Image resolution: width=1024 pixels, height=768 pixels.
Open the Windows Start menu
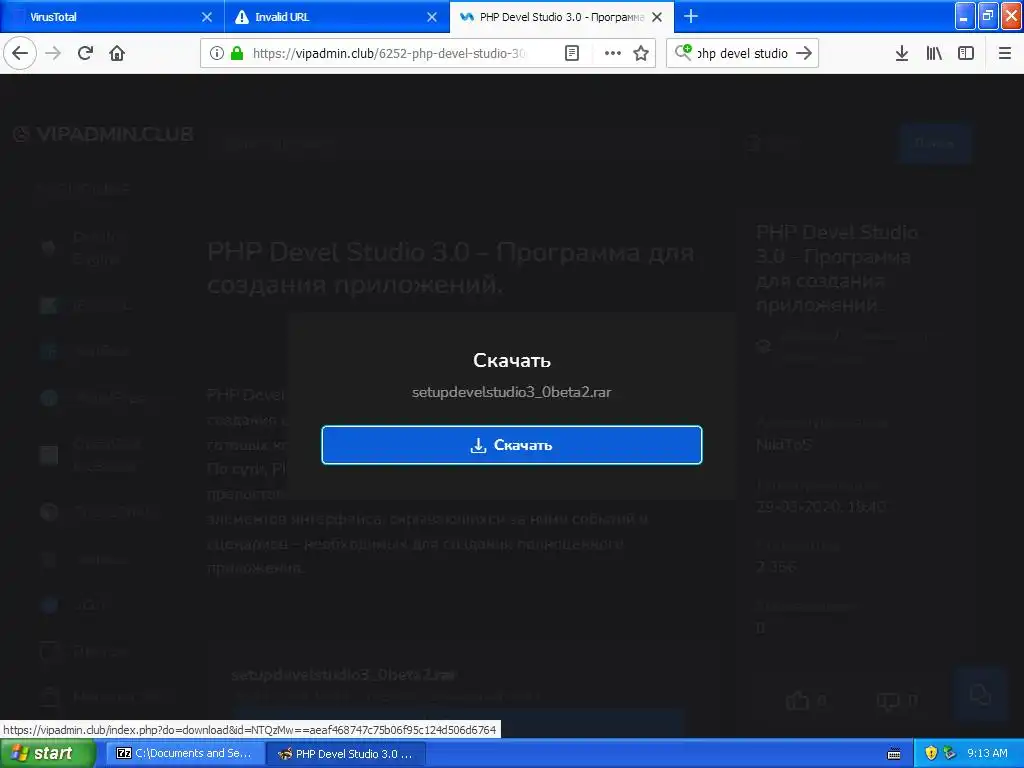click(x=48, y=754)
